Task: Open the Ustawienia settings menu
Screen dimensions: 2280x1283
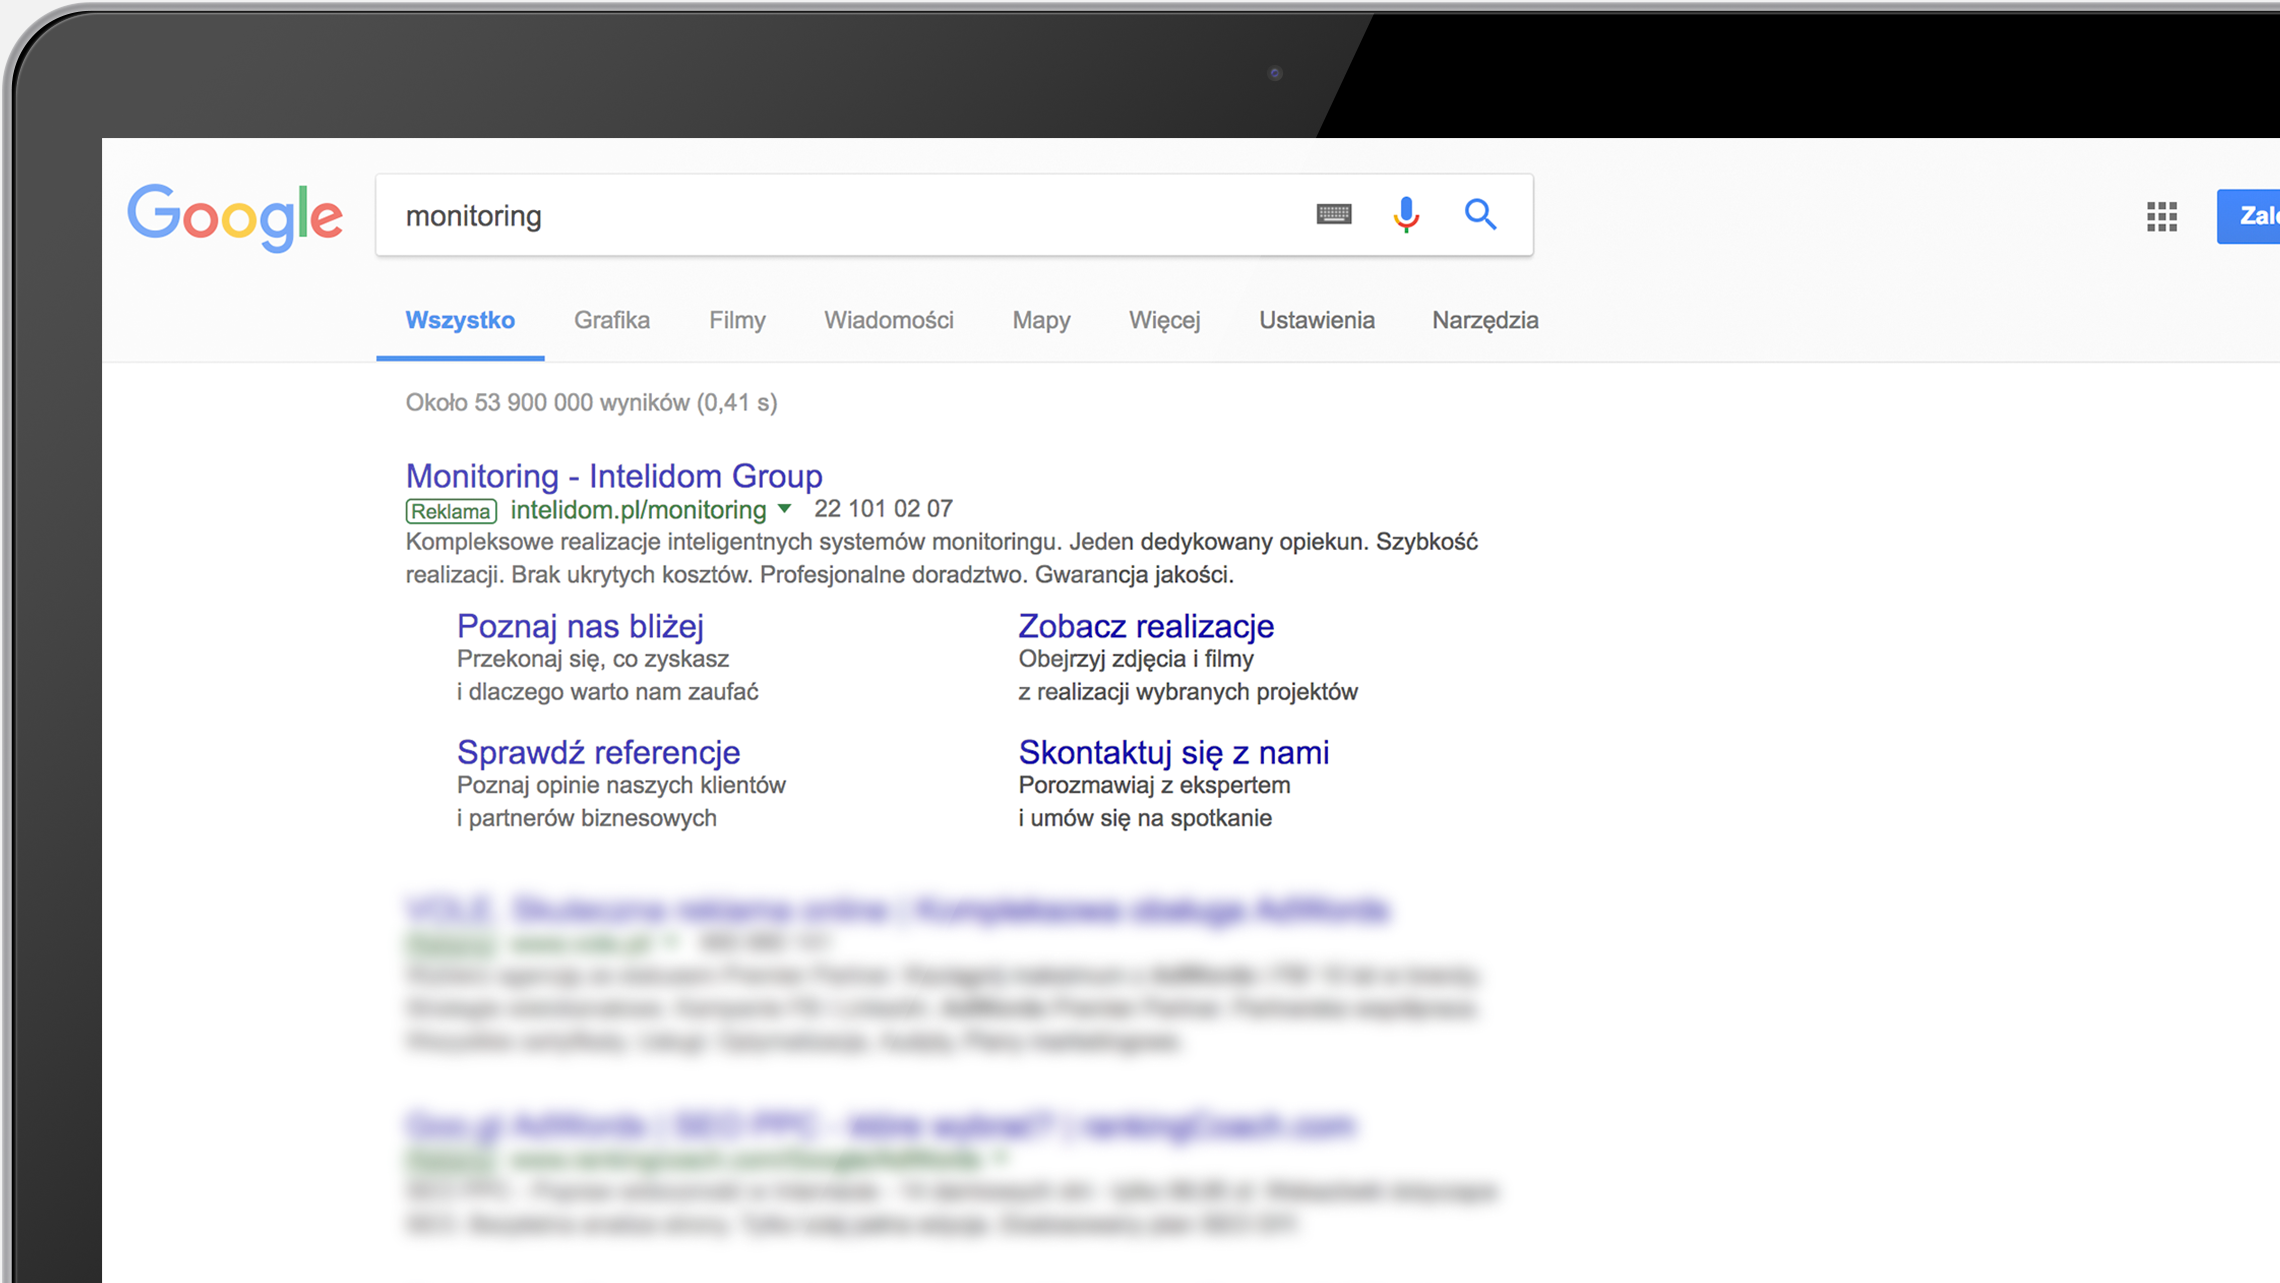Action: [1316, 321]
